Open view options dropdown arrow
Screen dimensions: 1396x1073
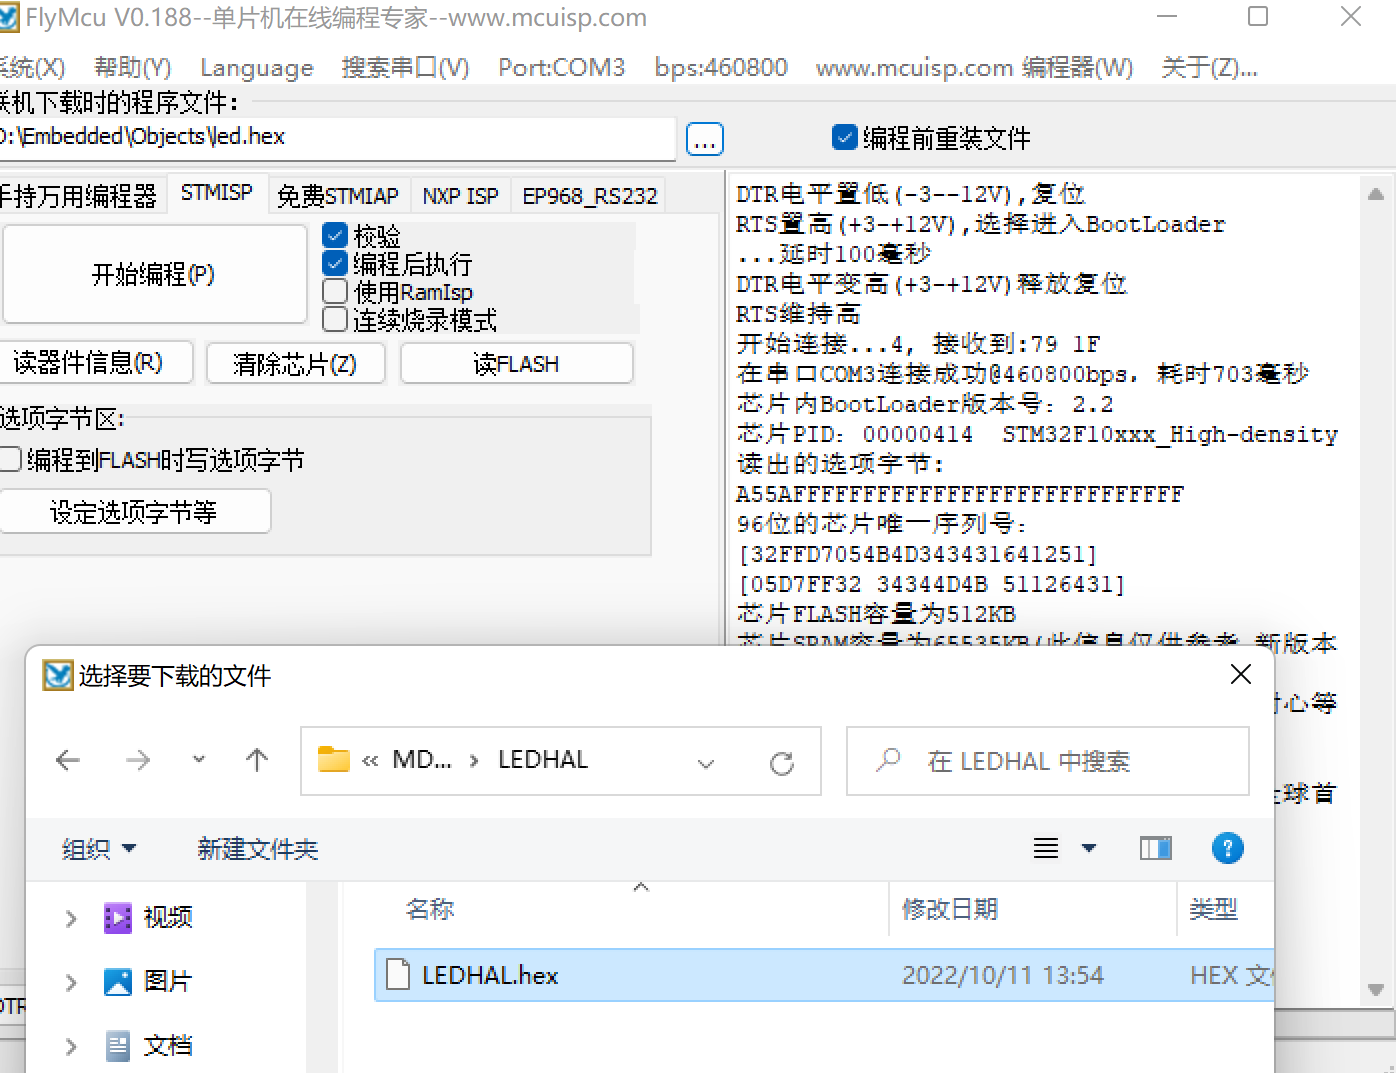[x=1089, y=849]
